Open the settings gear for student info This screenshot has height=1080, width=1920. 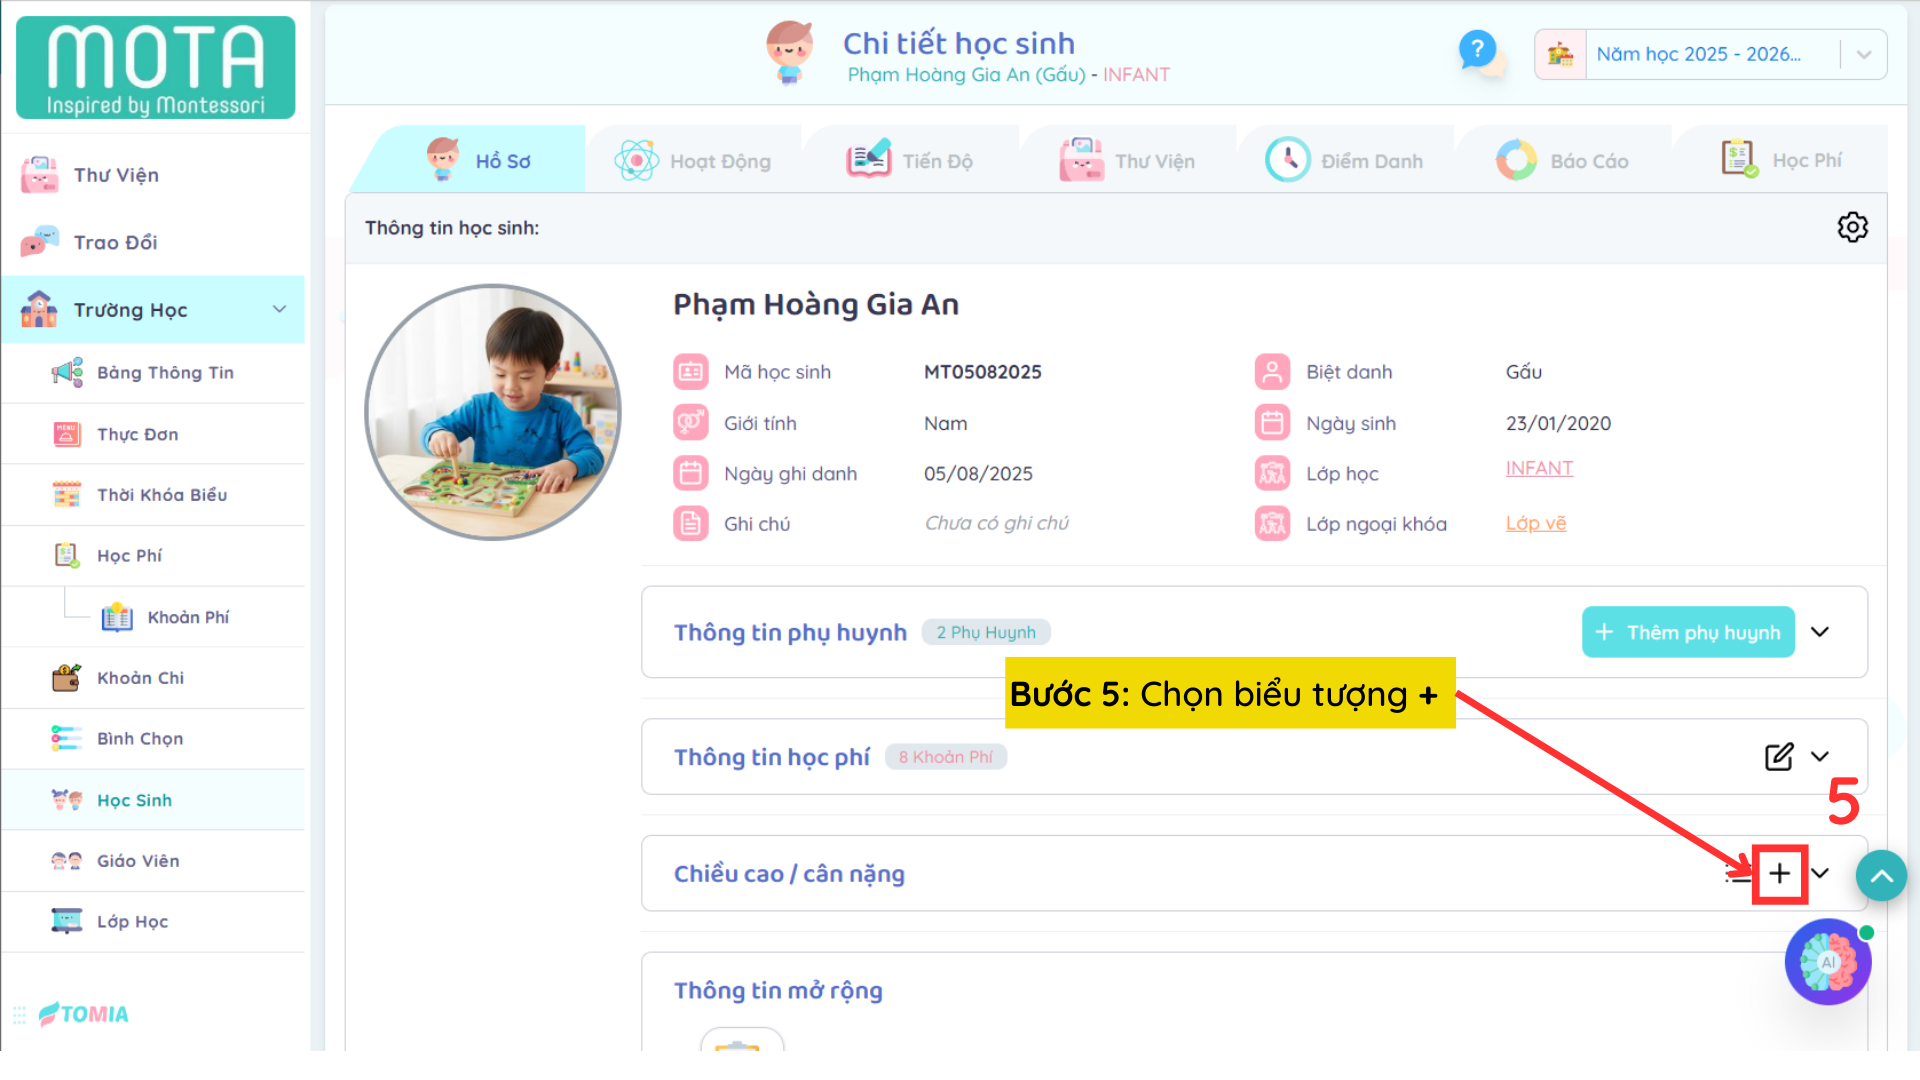pyautogui.click(x=1852, y=227)
